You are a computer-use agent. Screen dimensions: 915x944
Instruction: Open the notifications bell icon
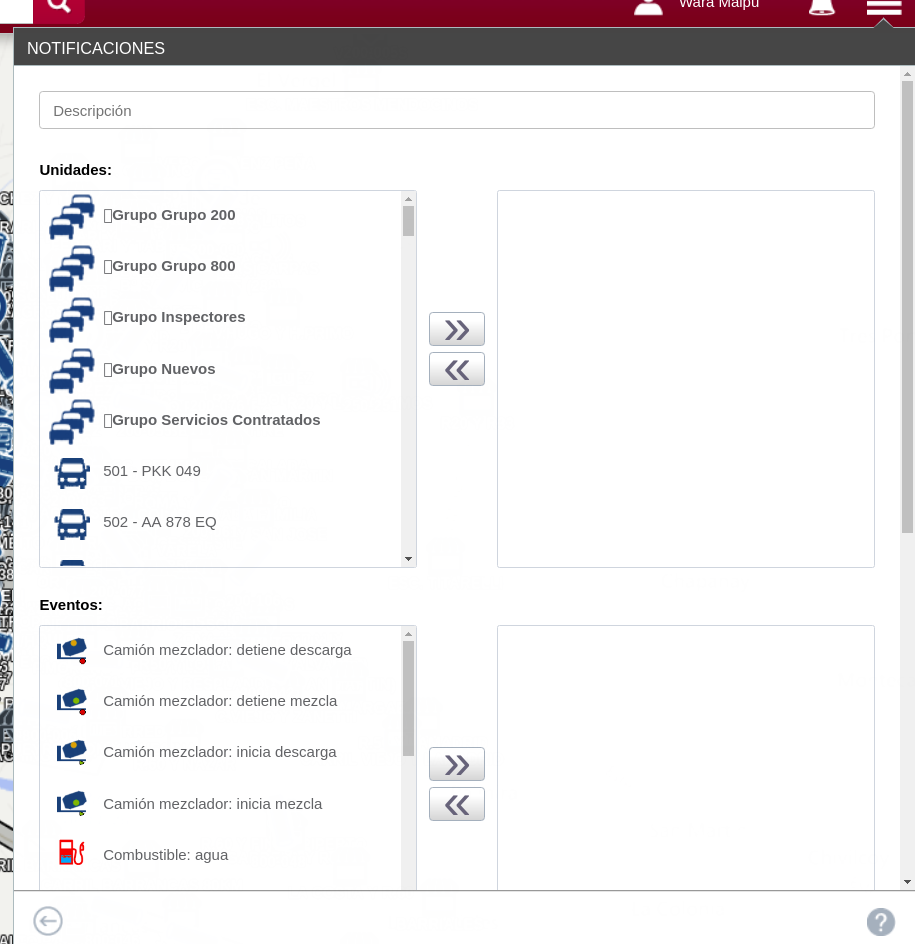pos(821,7)
